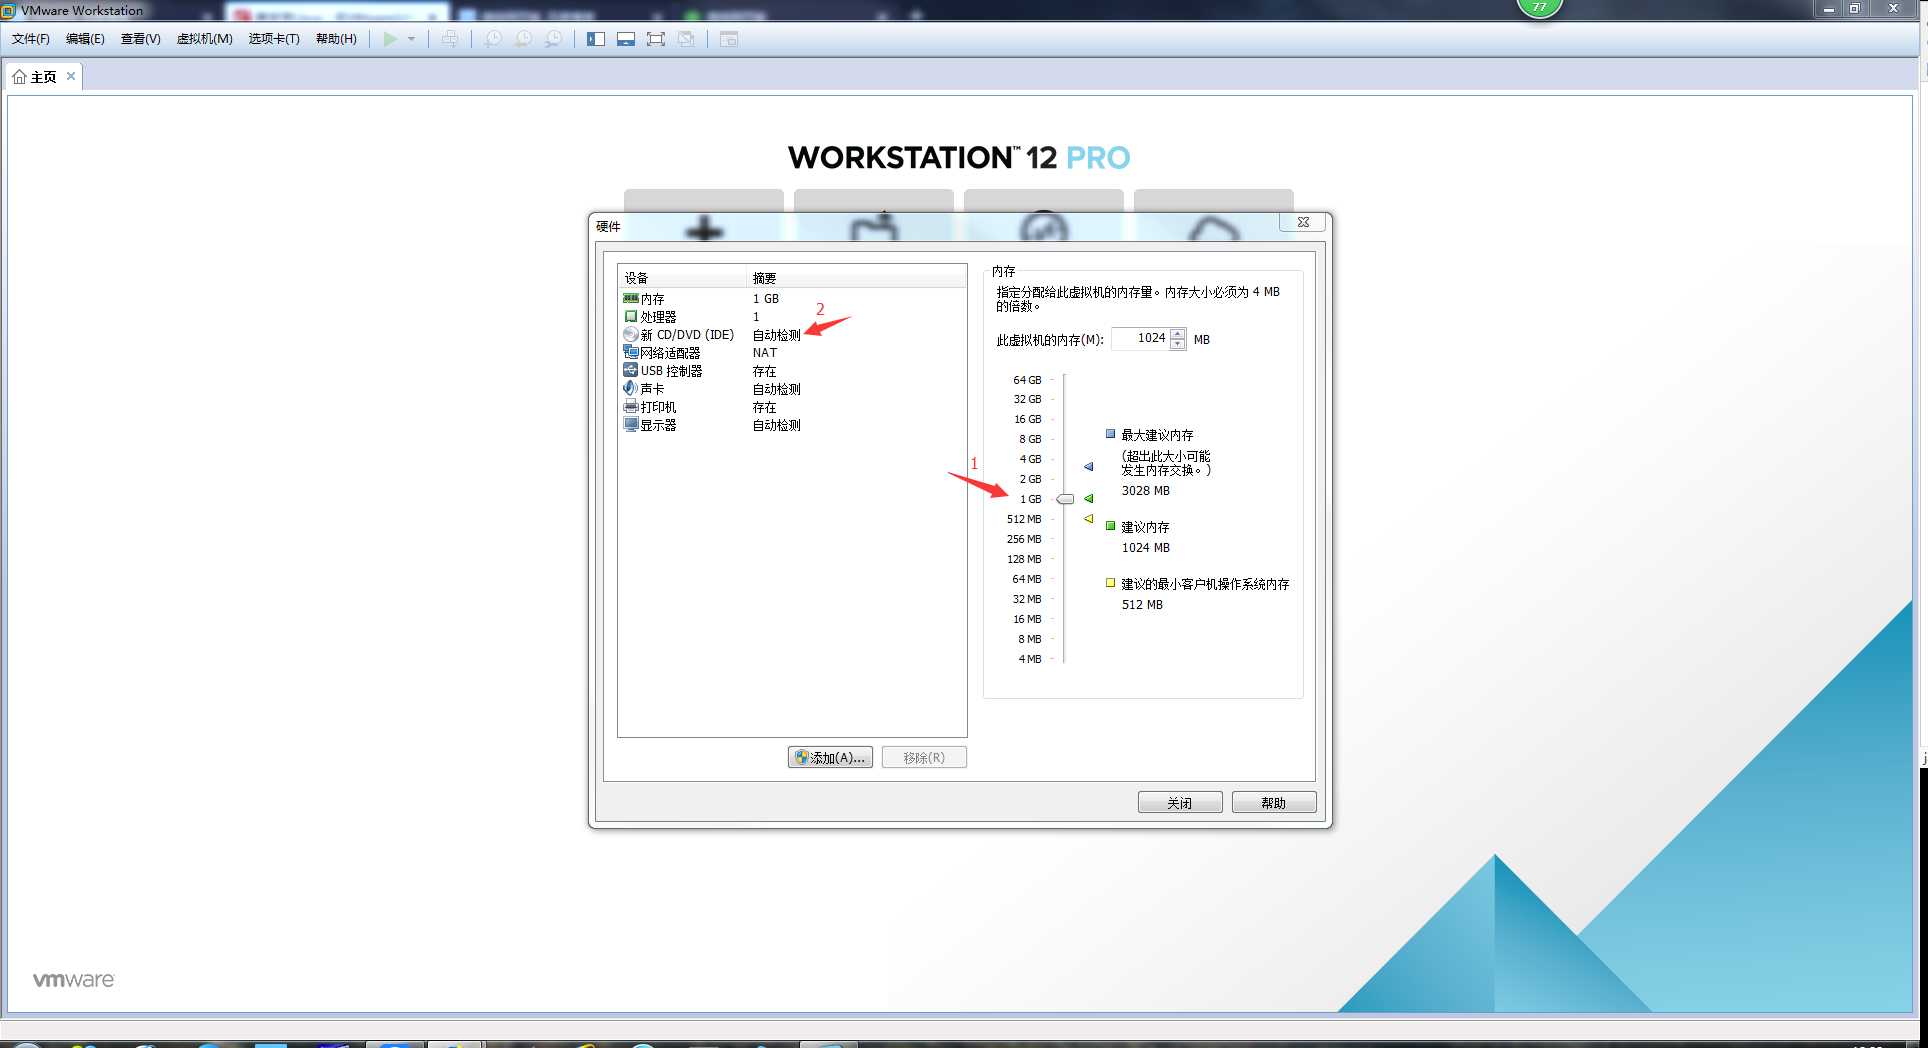Click the yellow minimum guest memory marker

point(1089,518)
